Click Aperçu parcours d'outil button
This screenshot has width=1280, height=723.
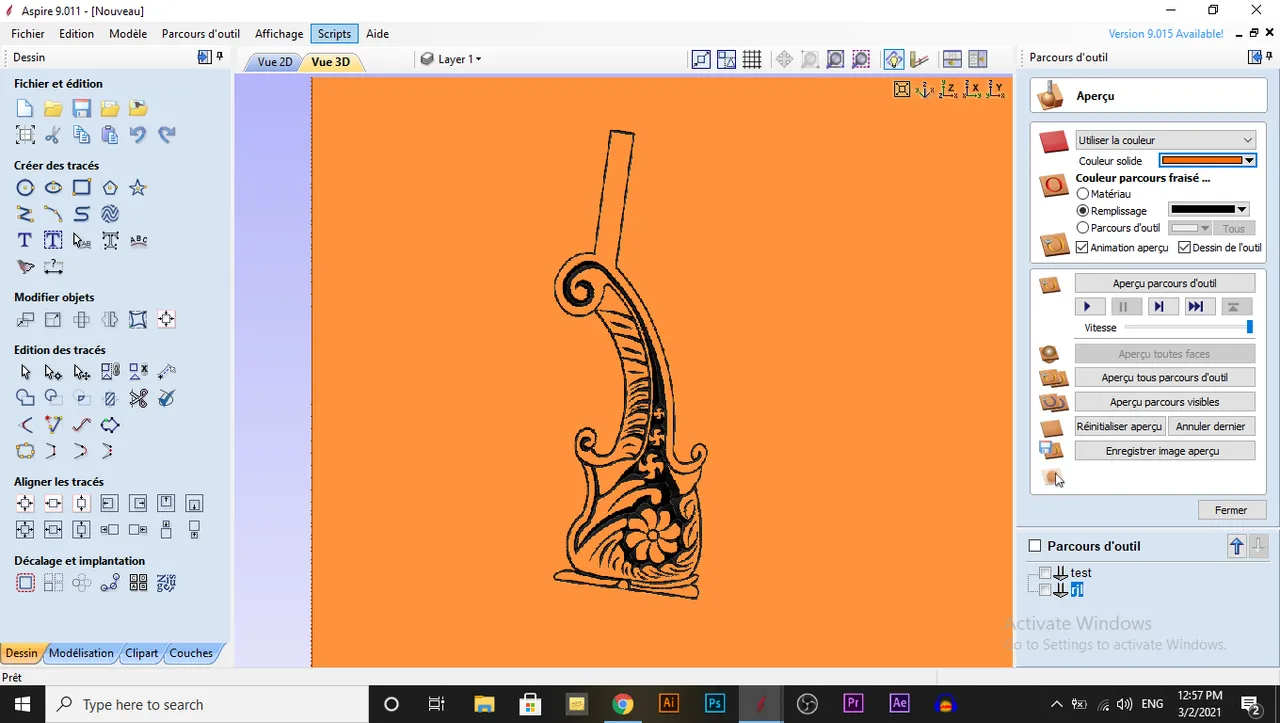(1165, 283)
